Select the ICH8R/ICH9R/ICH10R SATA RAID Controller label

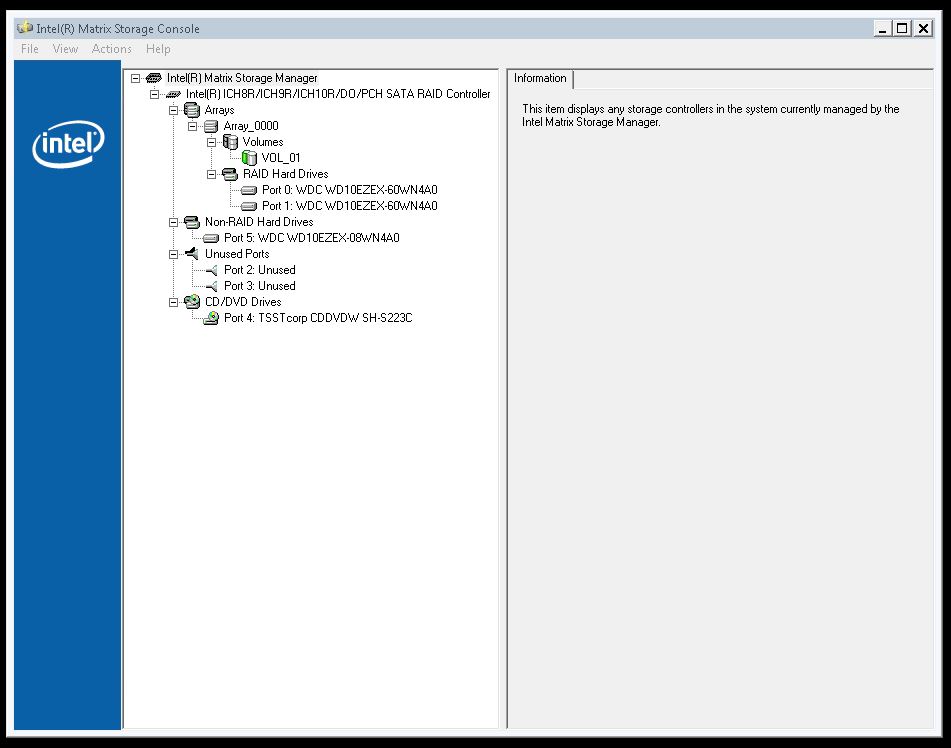338,94
